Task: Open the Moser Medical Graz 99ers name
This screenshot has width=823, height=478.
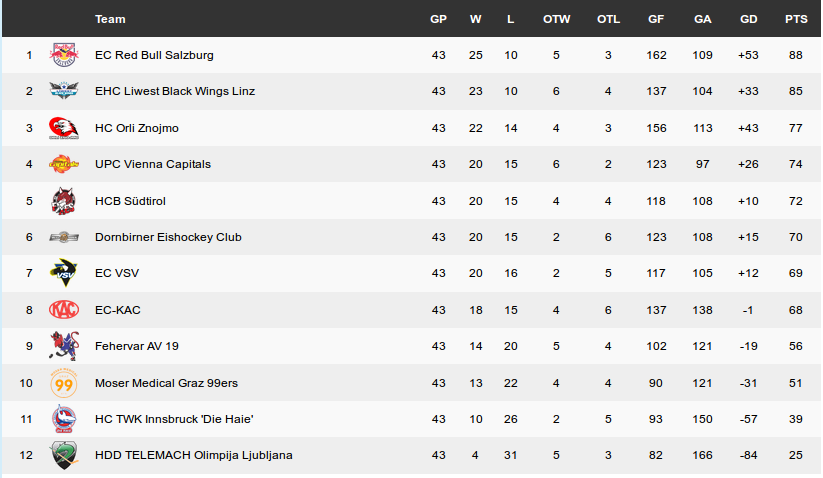Action: [166, 383]
